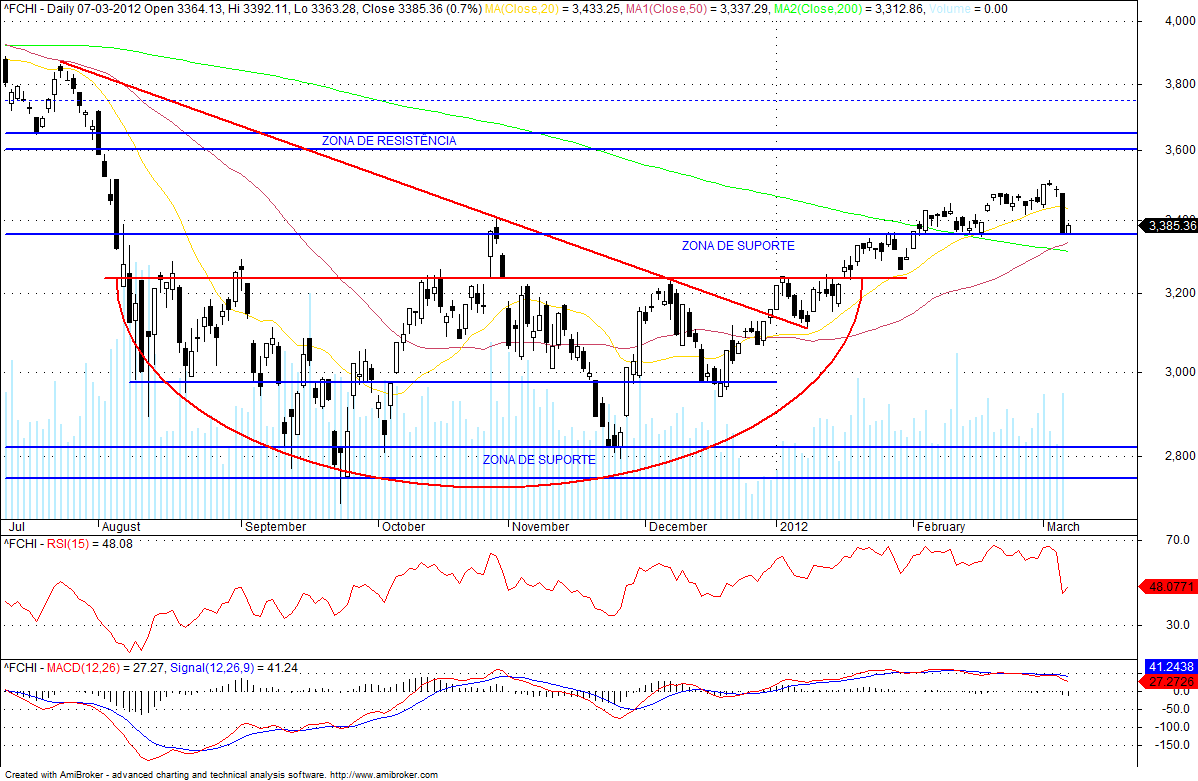Click the 3,000 price axis label
This screenshot has height=781, width=1198.
[x=1180, y=372]
